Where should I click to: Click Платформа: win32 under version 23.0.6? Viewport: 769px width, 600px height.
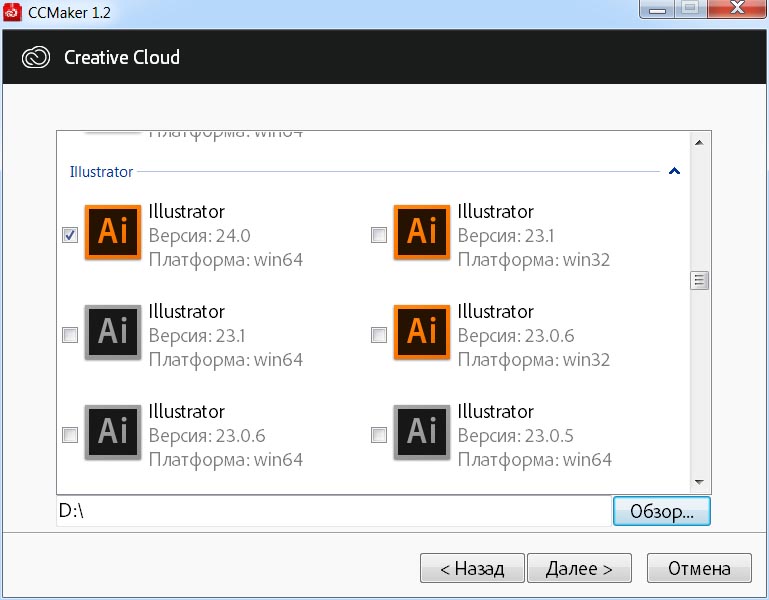click(x=534, y=360)
